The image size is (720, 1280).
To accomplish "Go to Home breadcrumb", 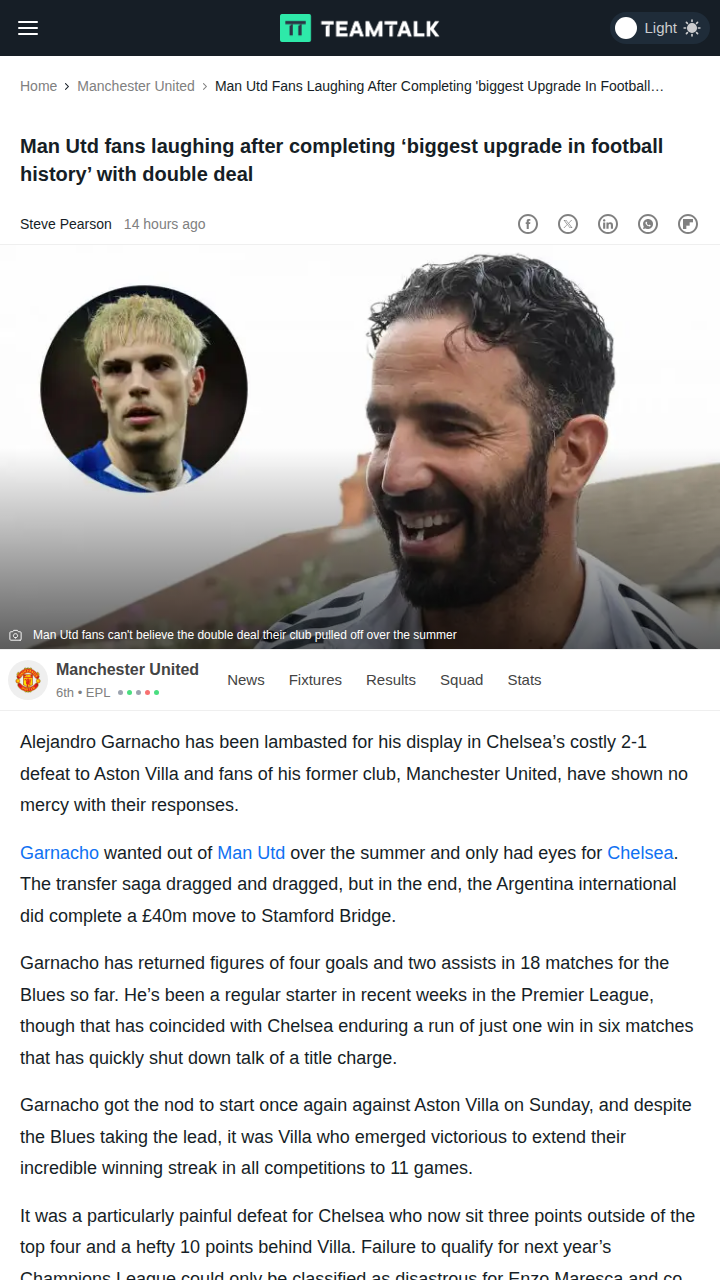I will click(x=38, y=86).
